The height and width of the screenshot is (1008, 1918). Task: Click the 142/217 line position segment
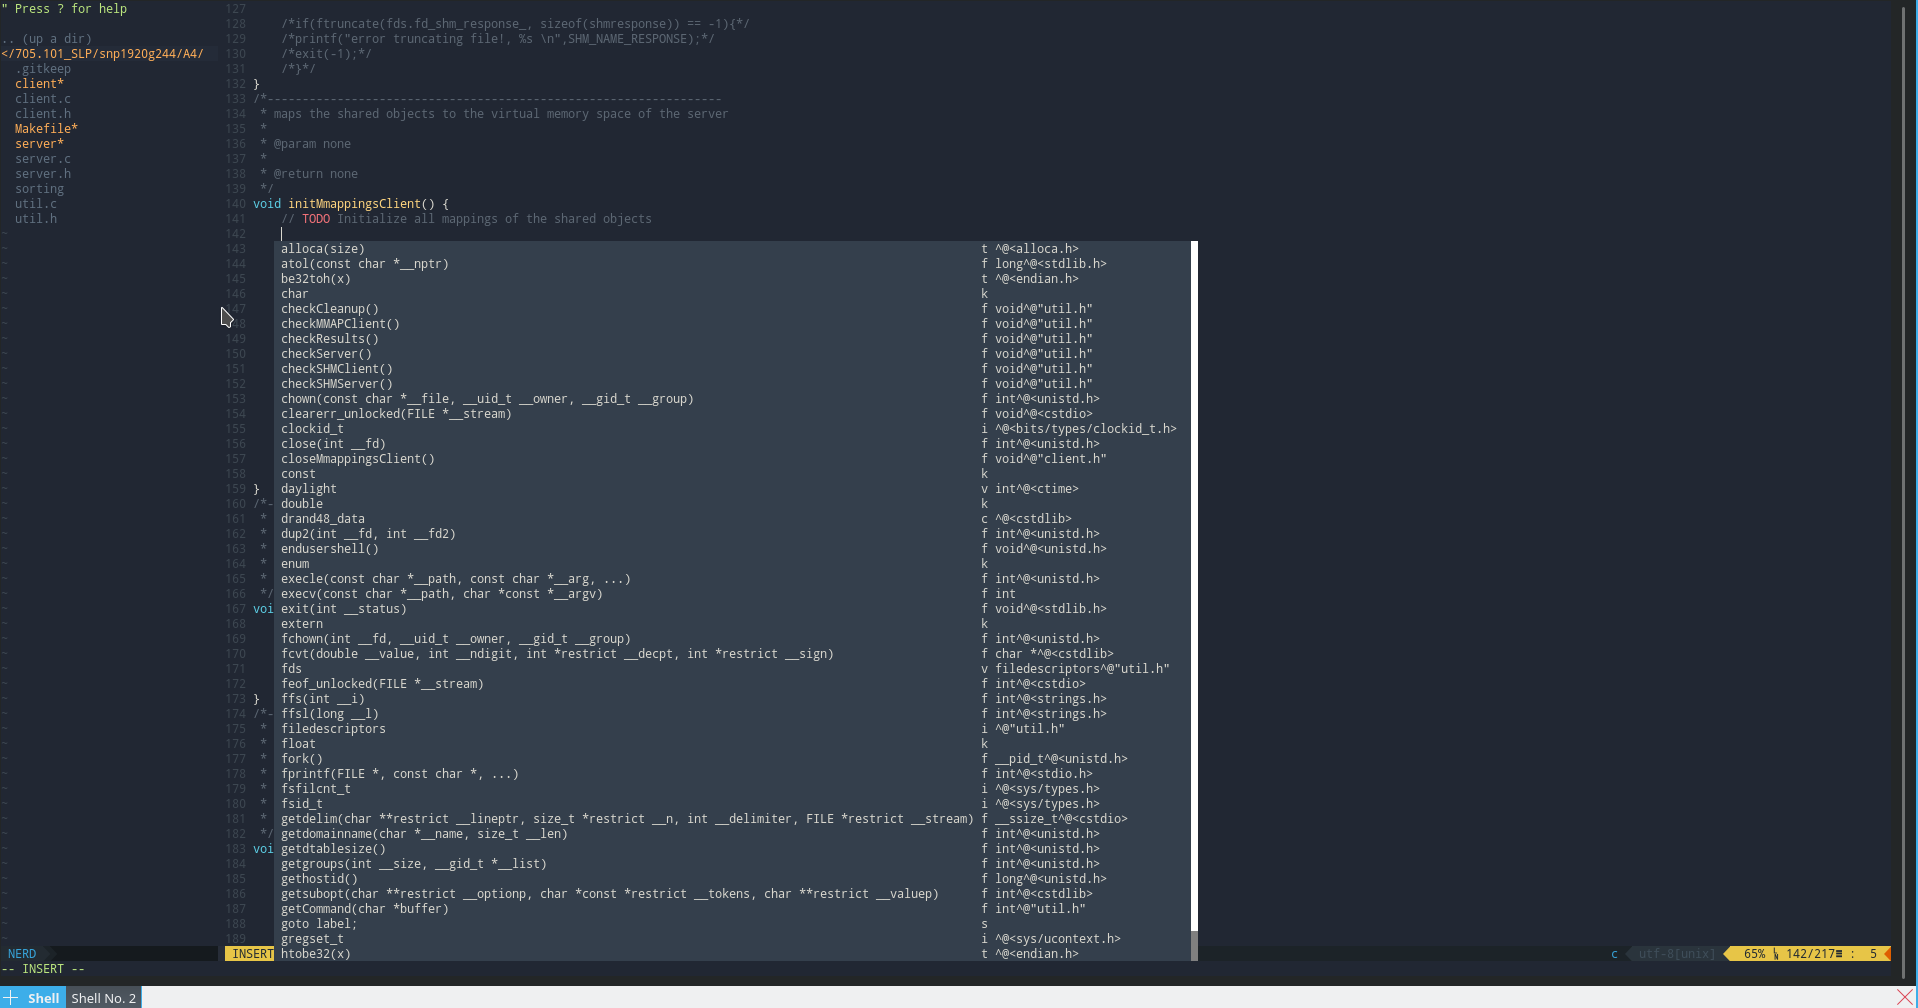[1811, 953]
